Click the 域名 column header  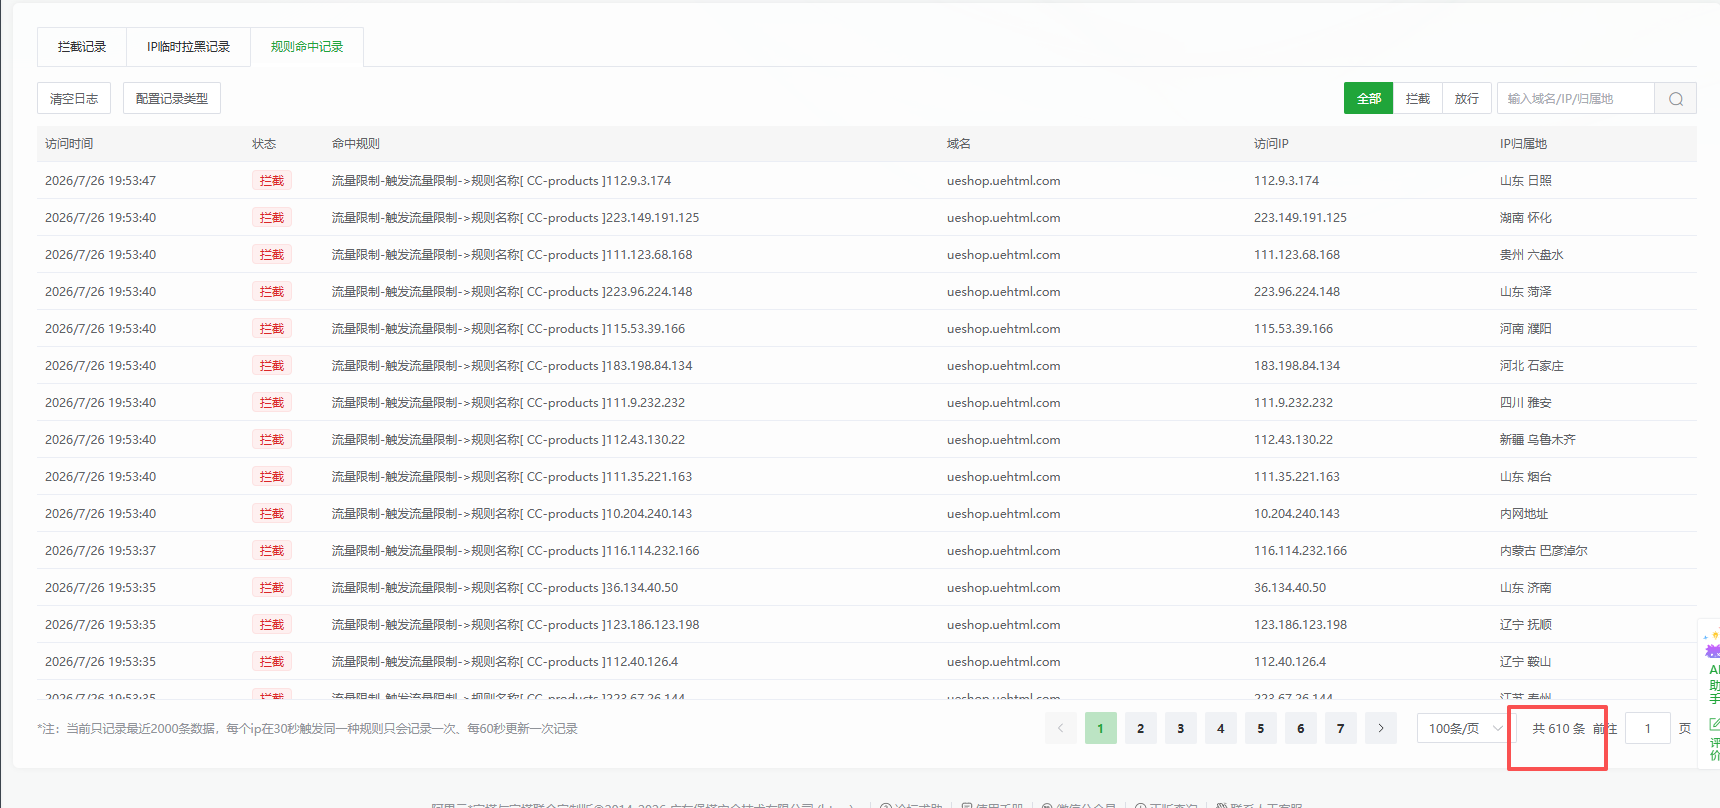tap(959, 144)
